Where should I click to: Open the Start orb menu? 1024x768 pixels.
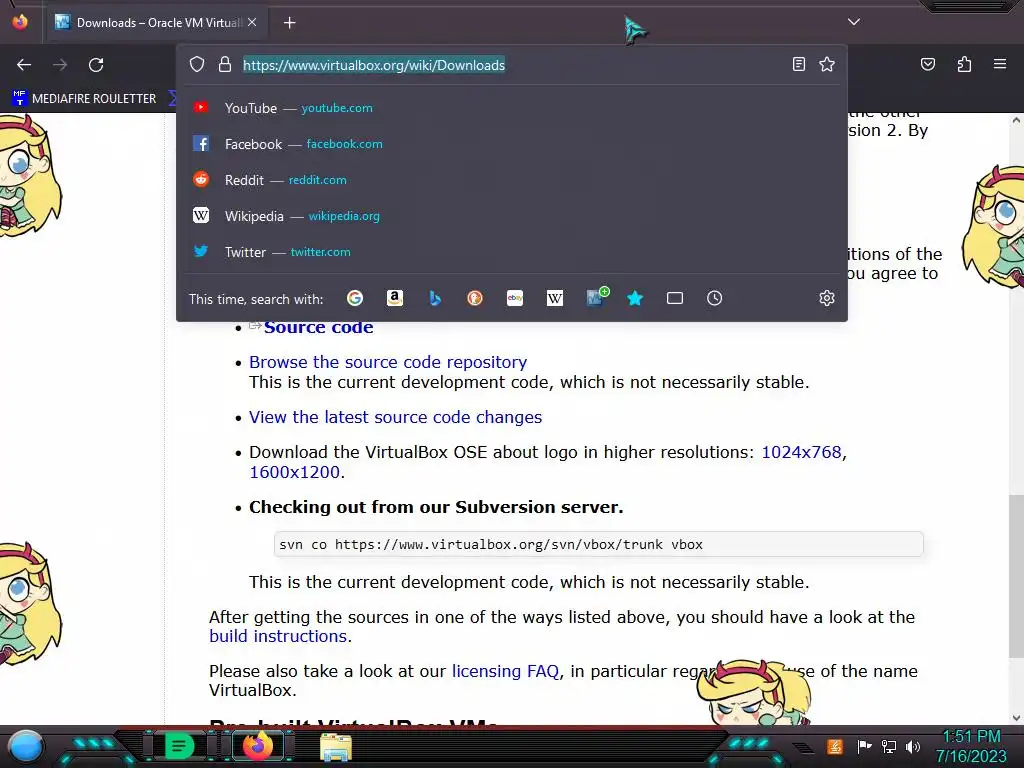pyautogui.click(x=26, y=746)
